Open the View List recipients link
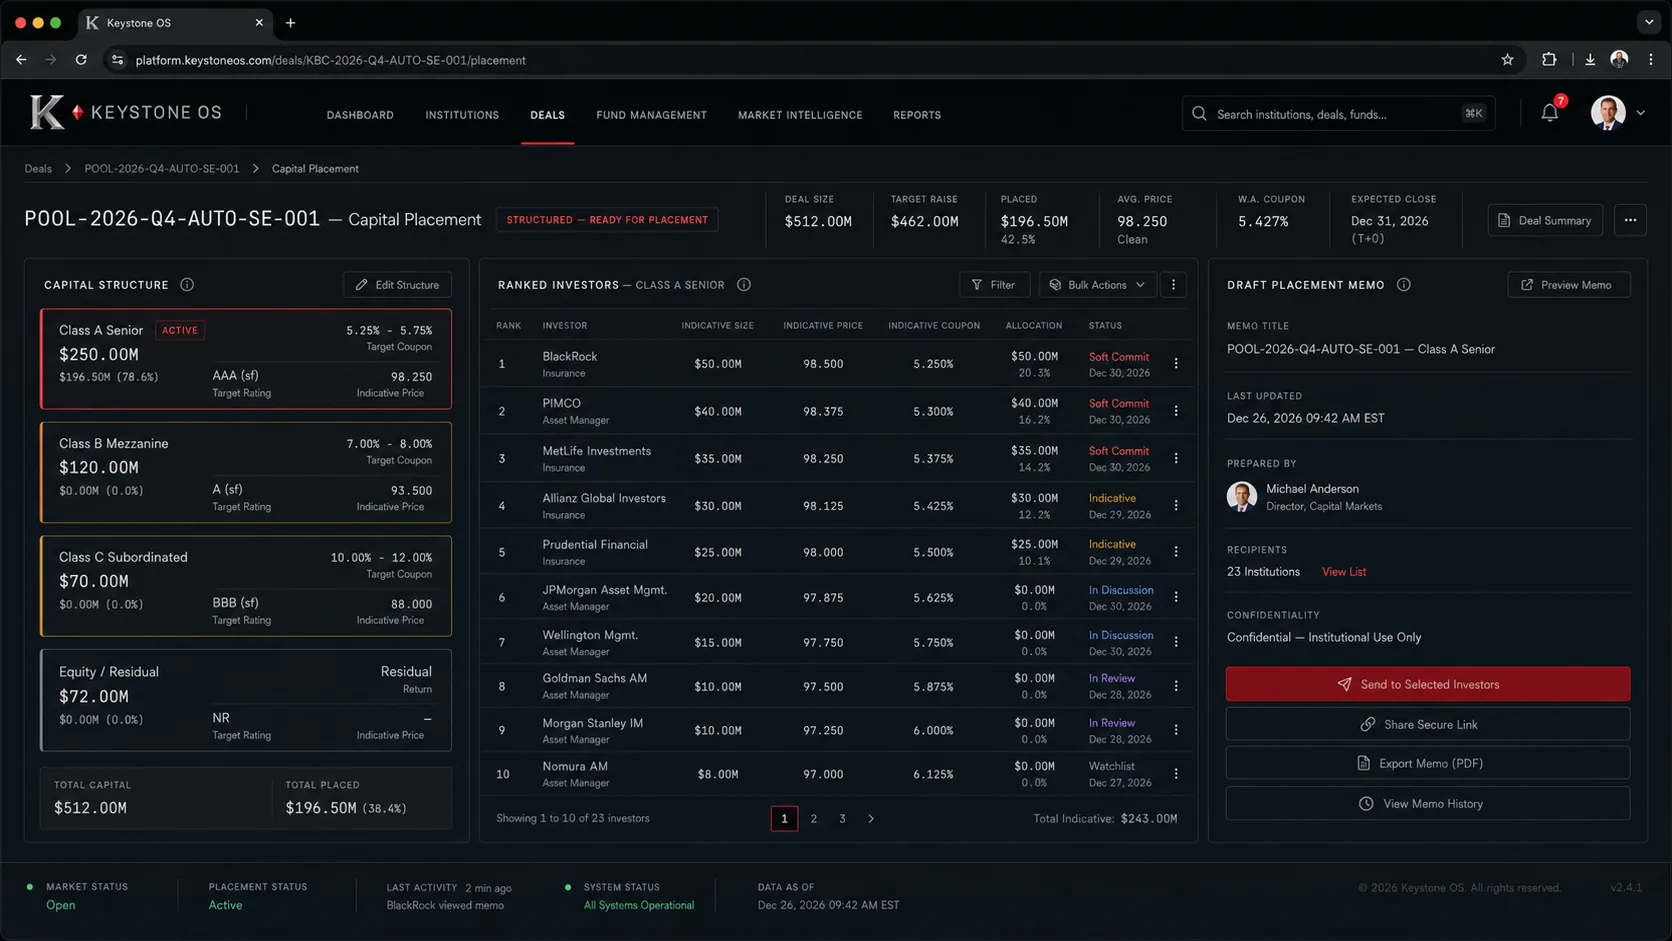The height and width of the screenshot is (941, 1672). coord(1343,572)
